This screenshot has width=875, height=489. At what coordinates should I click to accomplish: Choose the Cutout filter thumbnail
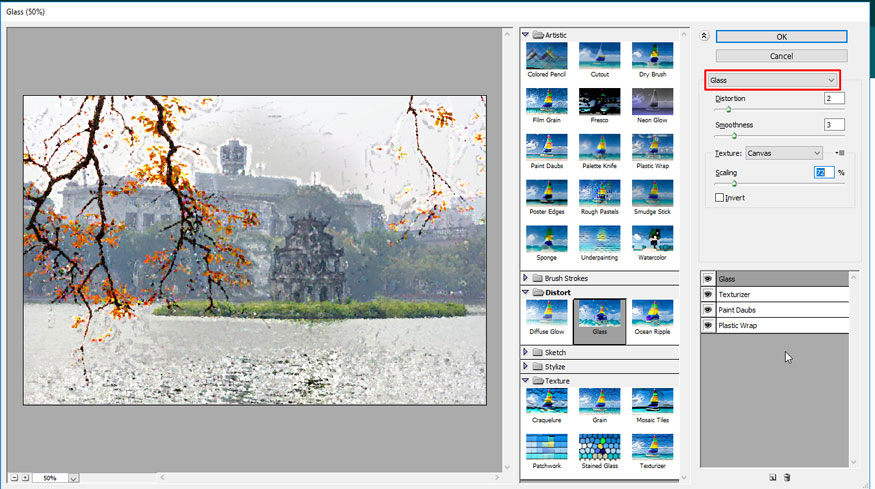[x=599, y=56]
